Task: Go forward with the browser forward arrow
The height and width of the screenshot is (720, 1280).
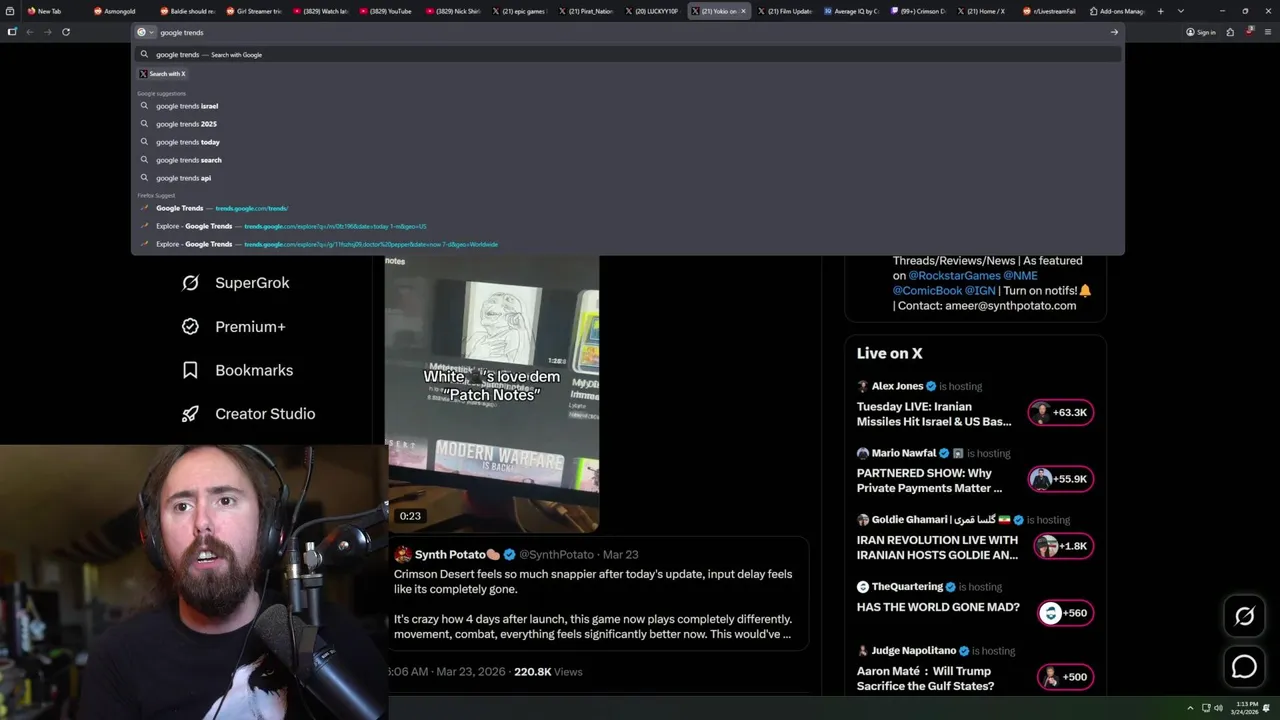Action: pos(47,32)
